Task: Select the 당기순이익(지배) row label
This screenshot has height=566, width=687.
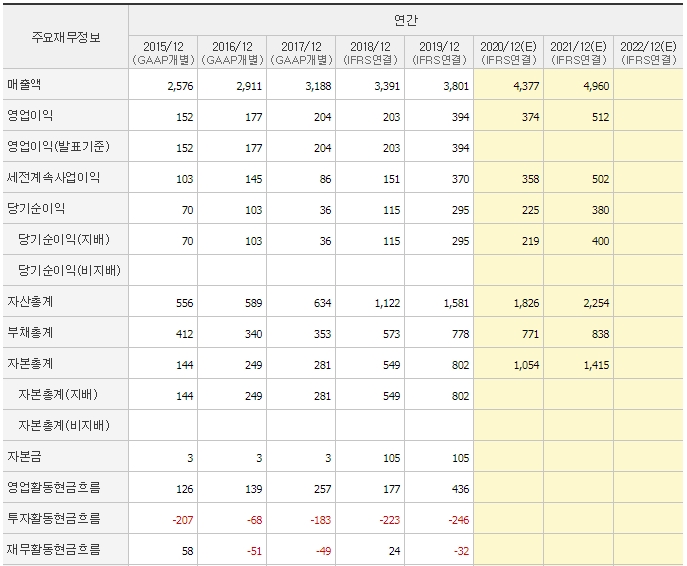Action: [x=64, y=240]
